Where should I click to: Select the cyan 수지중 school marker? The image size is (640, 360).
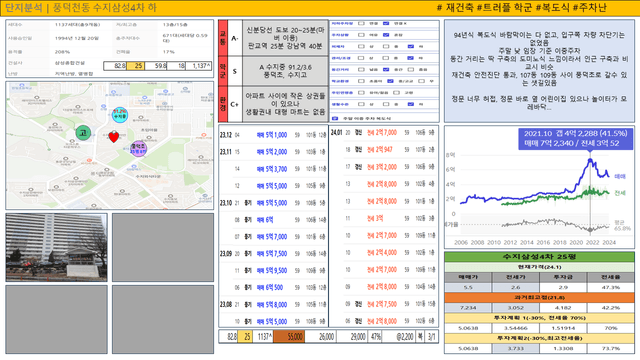click(120, 115)
